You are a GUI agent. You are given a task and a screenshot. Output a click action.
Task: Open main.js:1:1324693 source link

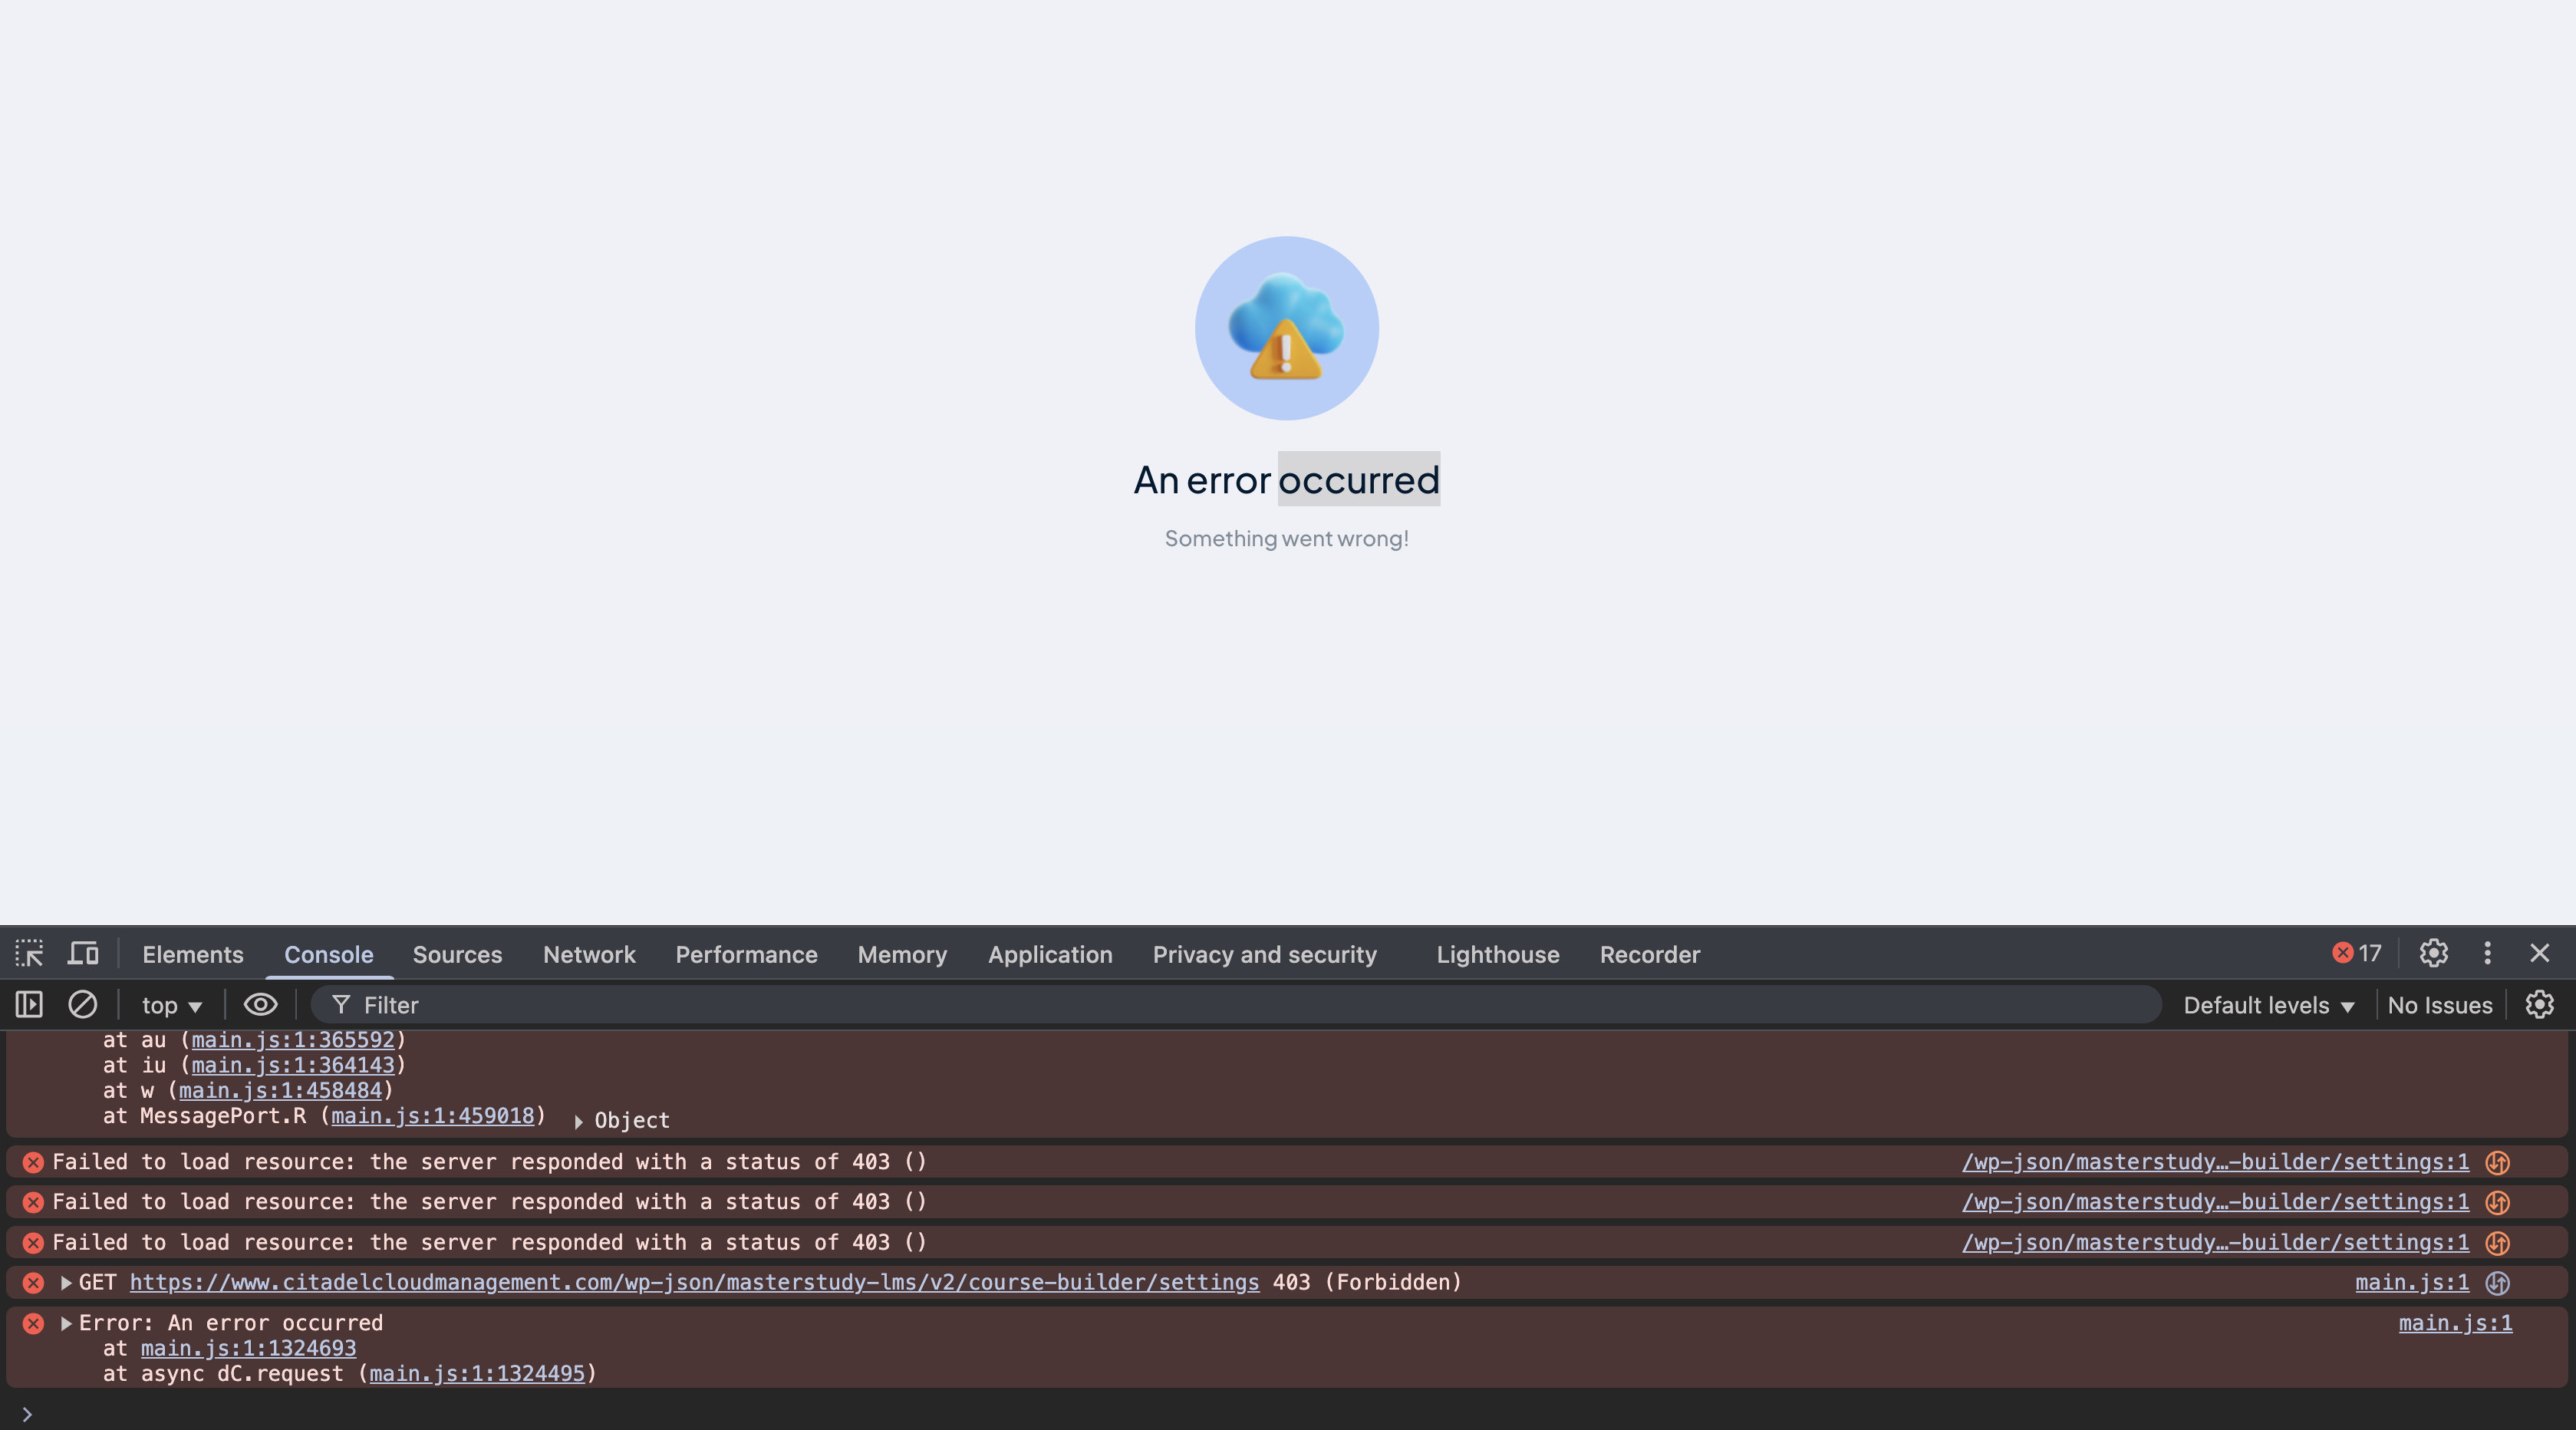[248, 1348]
